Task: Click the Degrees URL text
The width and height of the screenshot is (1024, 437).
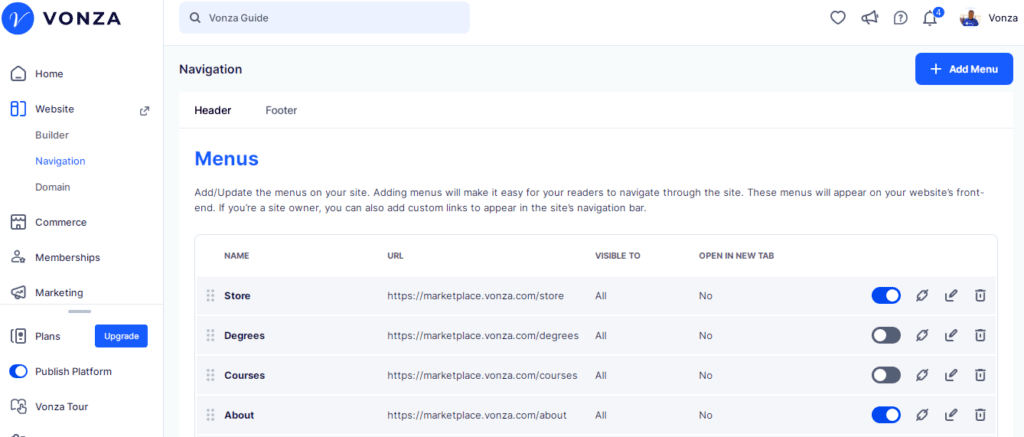Action: coord(483,336)
